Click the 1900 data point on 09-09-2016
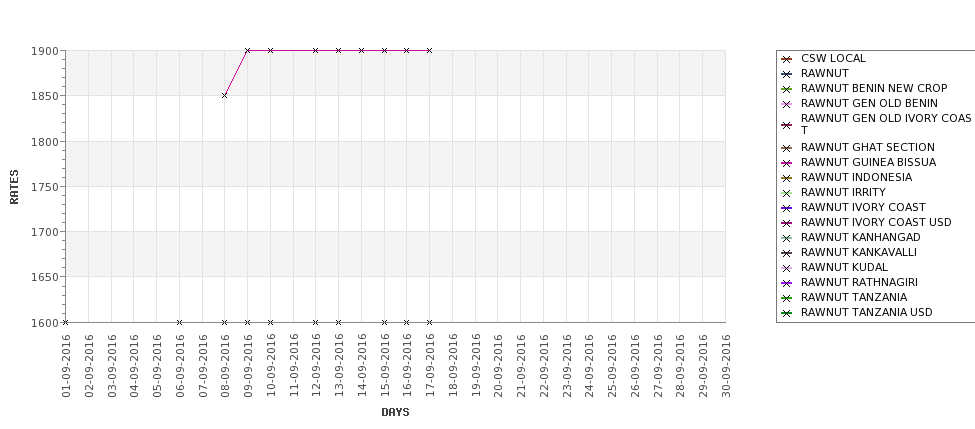975x429 pixels. (247, 50)
